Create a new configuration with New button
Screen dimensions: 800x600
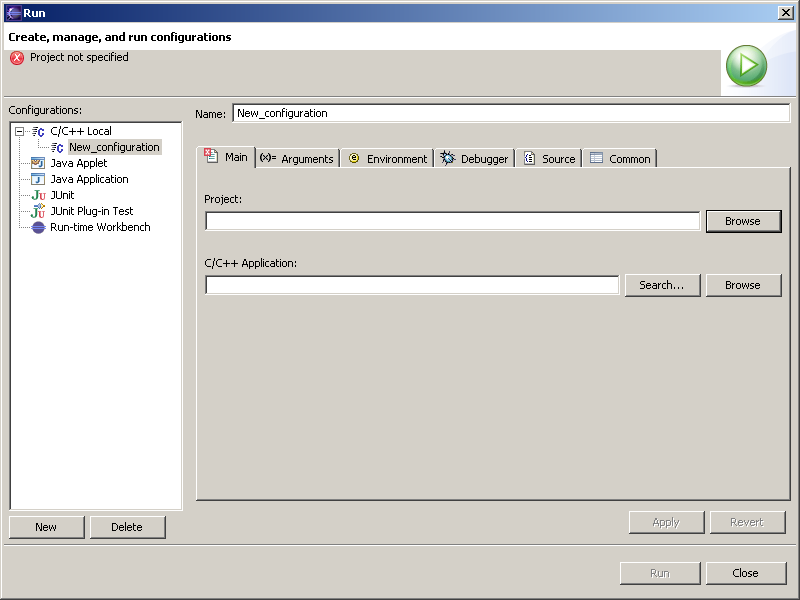click(x=46, y=527)
